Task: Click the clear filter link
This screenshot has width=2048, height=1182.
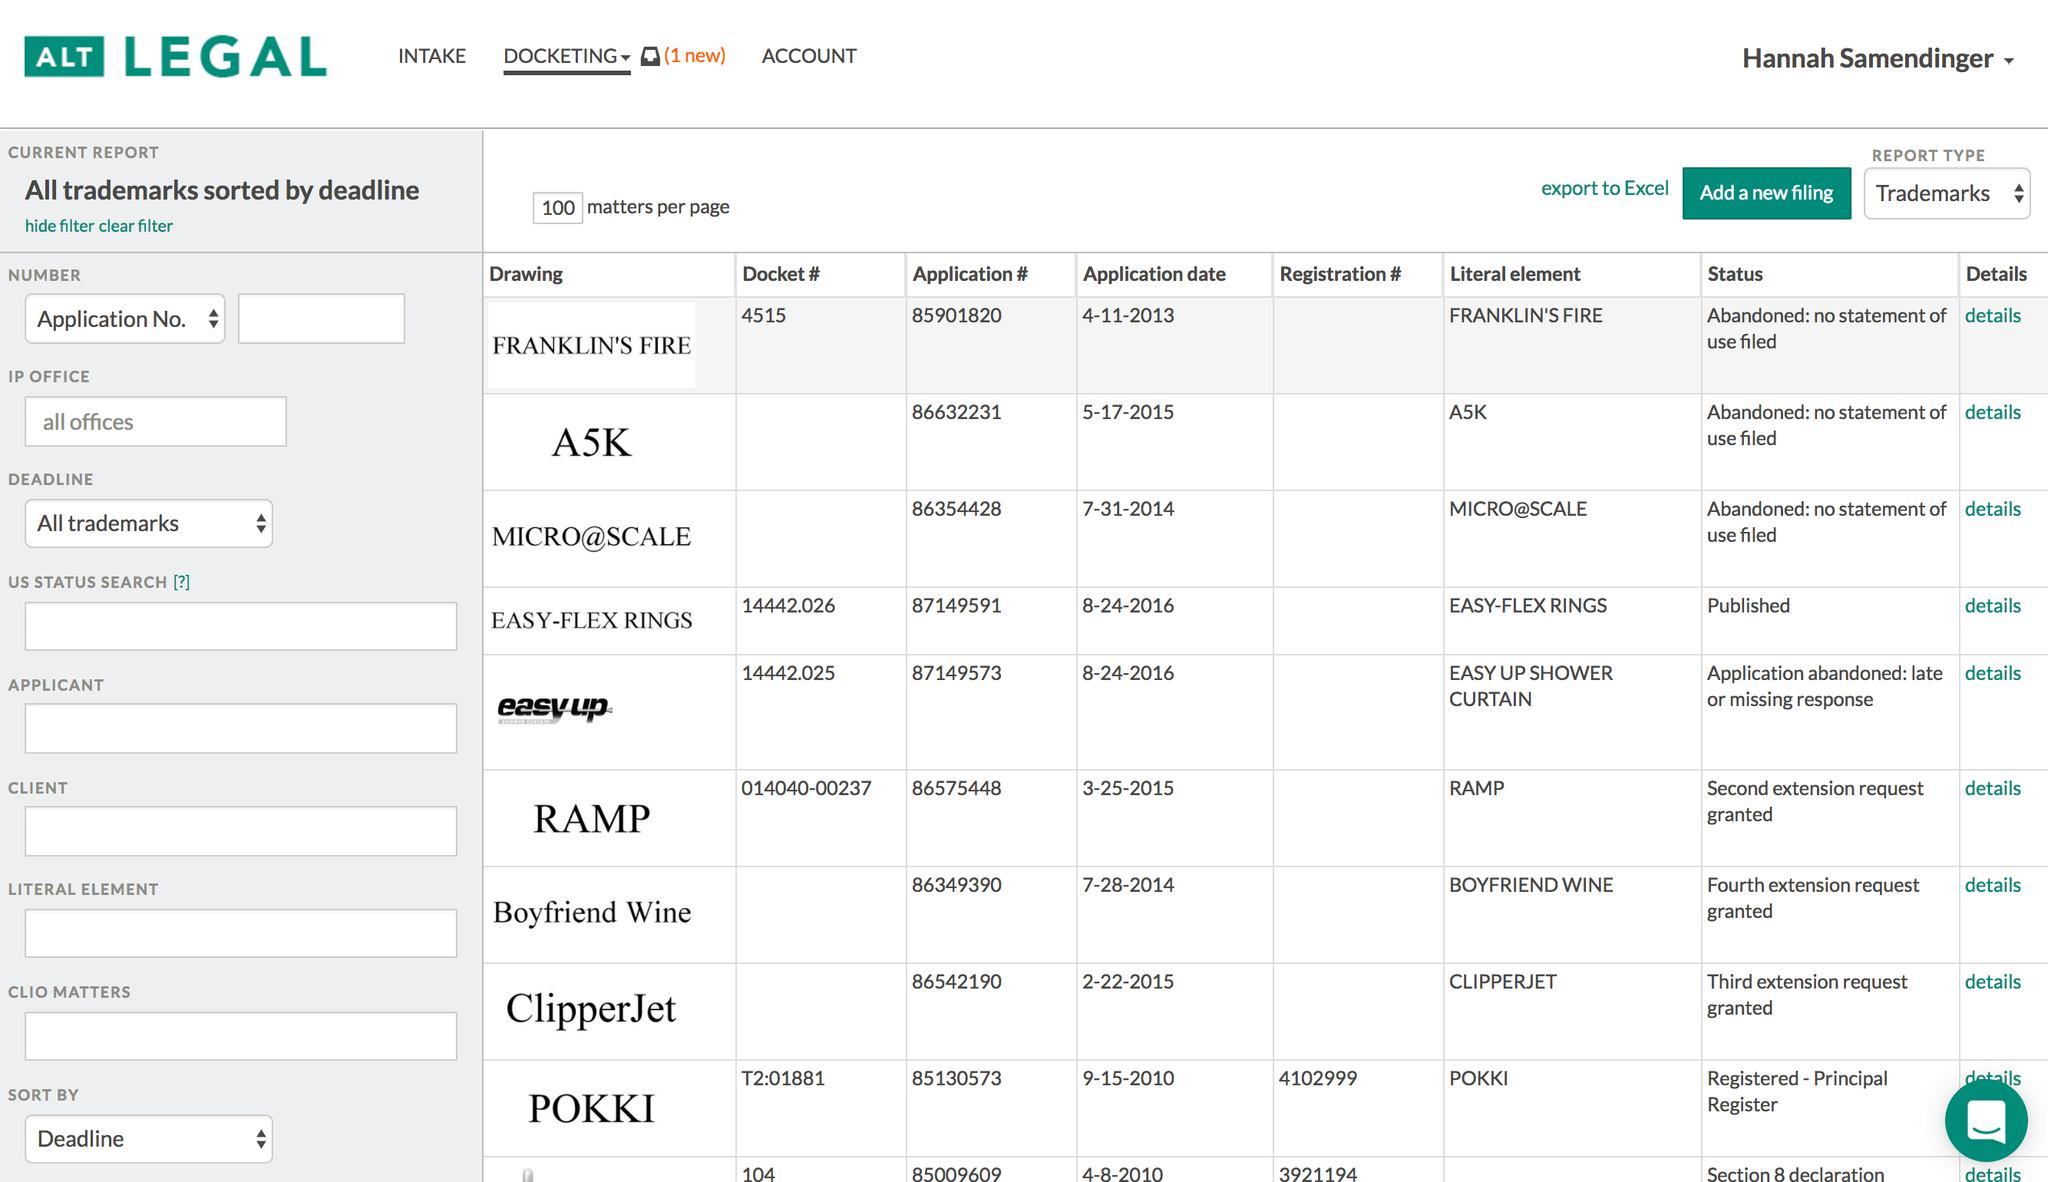Action: tap(136, 226)
